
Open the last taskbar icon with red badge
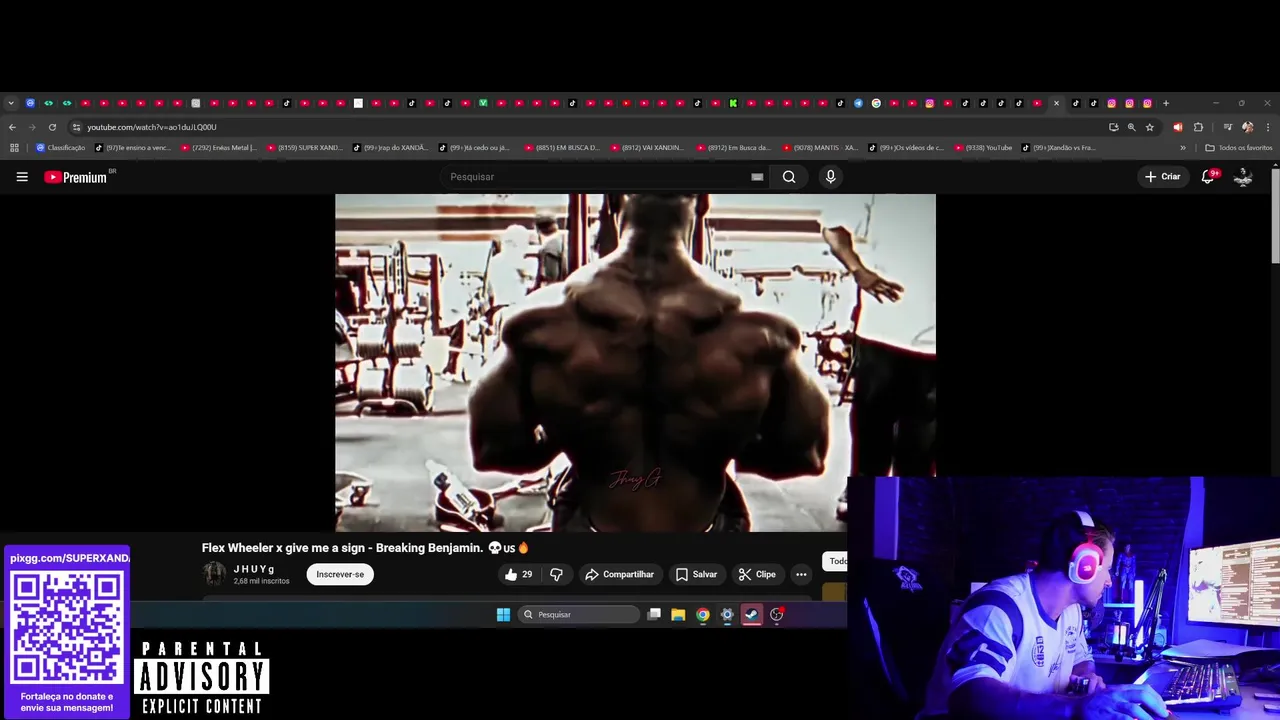[x=777, y=615]
